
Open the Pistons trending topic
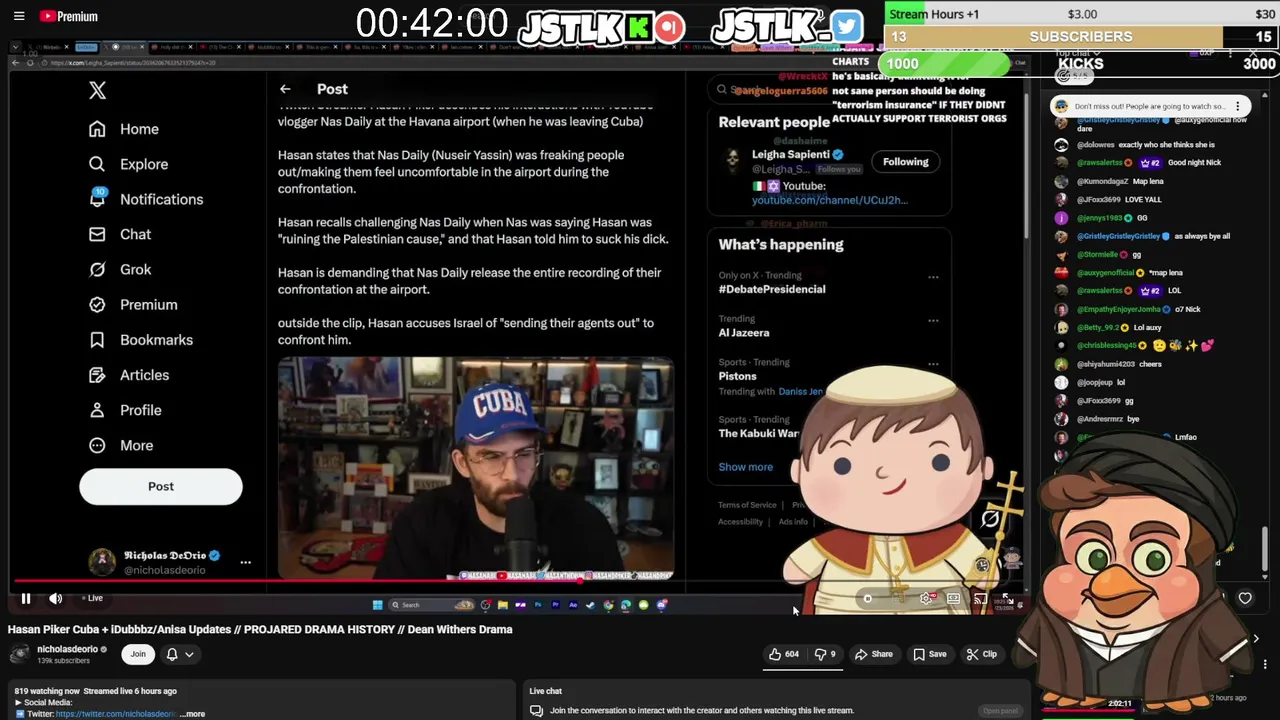point(737,376)
